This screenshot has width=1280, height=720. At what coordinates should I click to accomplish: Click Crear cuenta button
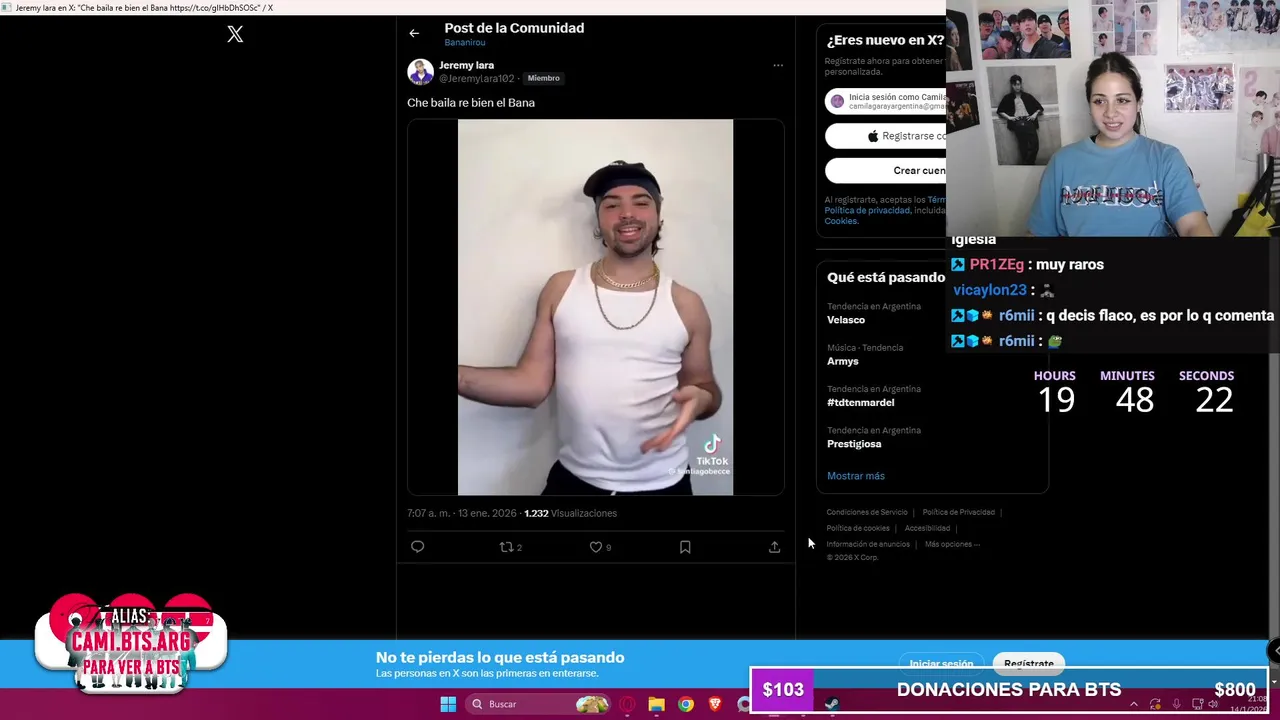point(886,170)
